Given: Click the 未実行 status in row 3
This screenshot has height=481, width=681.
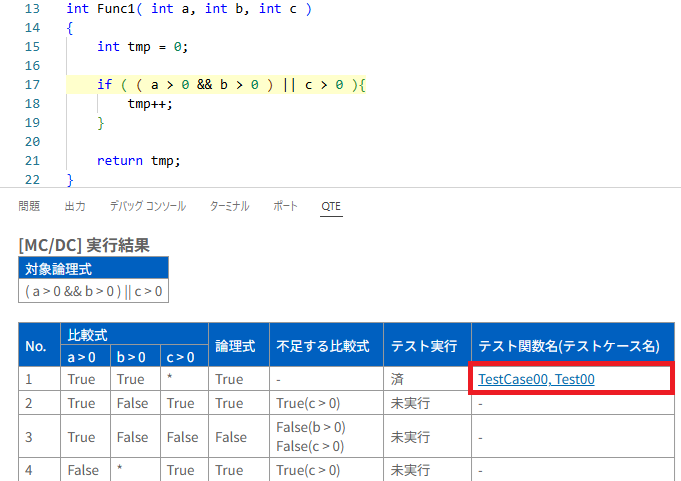Looking at the screenshot, I should 410,437.
